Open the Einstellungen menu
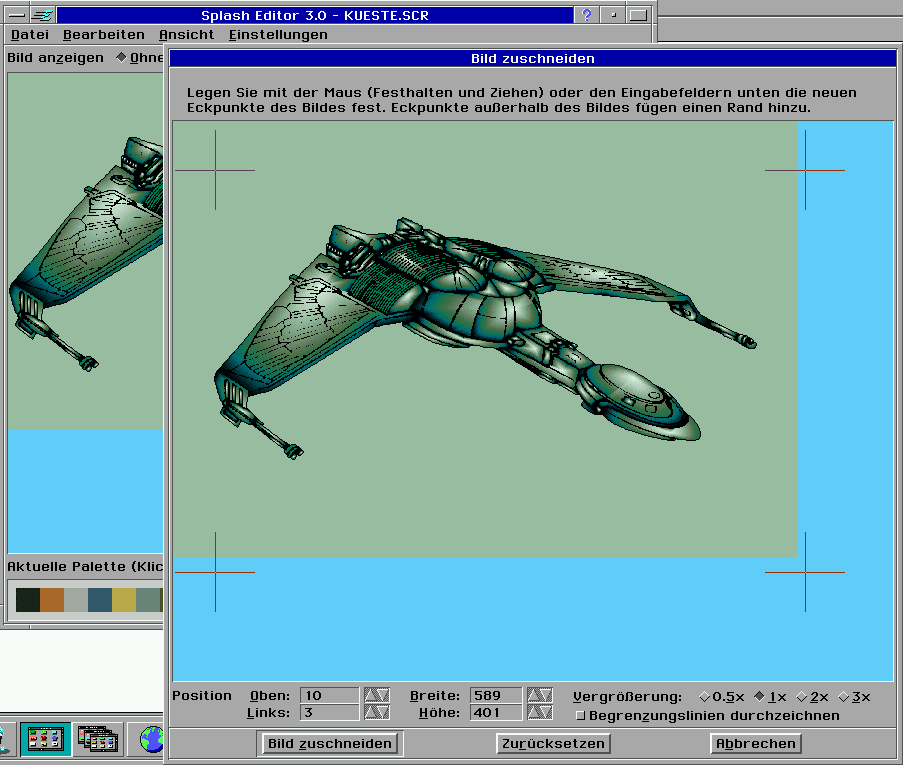Image resolution: width=903 pixels, height=765 pixels. pos(278,34)
